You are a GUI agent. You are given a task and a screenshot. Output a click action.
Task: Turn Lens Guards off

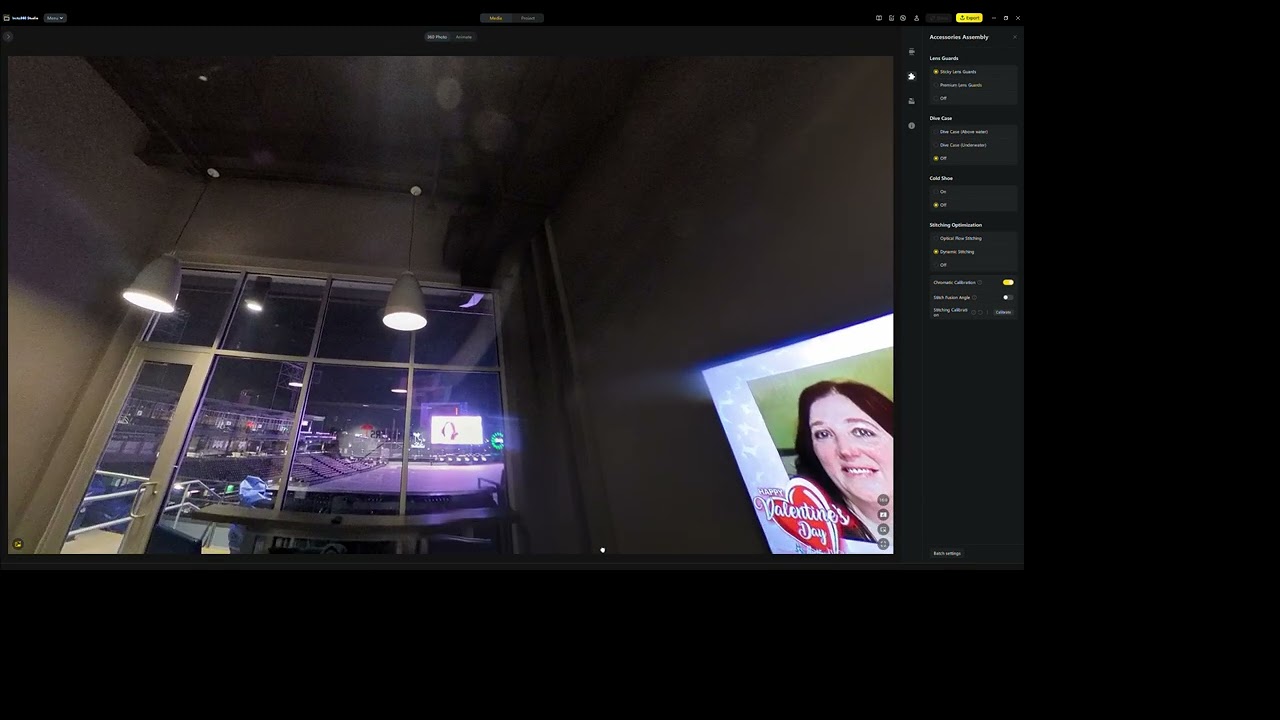tap(940, 98)
